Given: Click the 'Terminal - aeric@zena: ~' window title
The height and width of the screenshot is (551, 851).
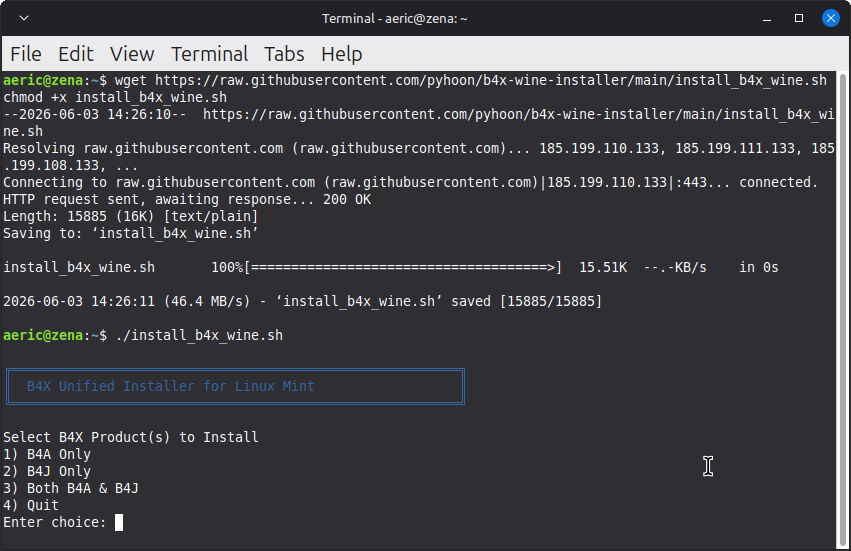Looking at the screenshot, I should tap(395, 18).
